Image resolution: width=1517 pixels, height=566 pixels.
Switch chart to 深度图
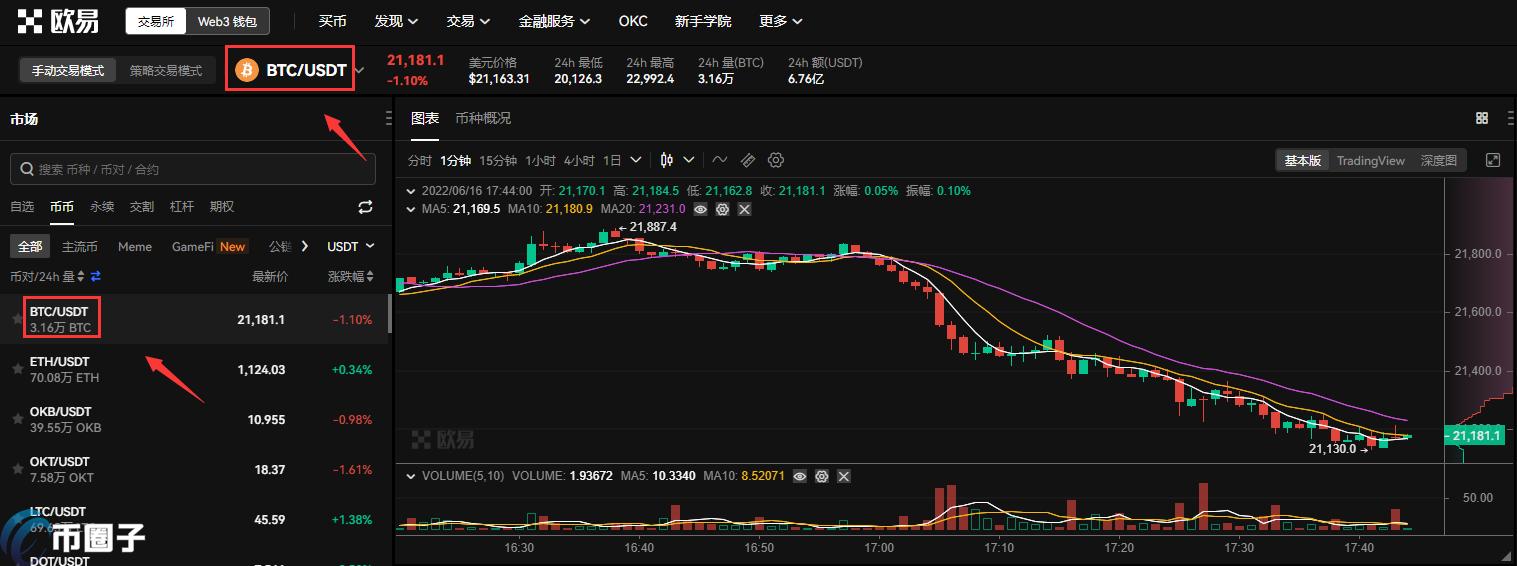(1439, 160)
